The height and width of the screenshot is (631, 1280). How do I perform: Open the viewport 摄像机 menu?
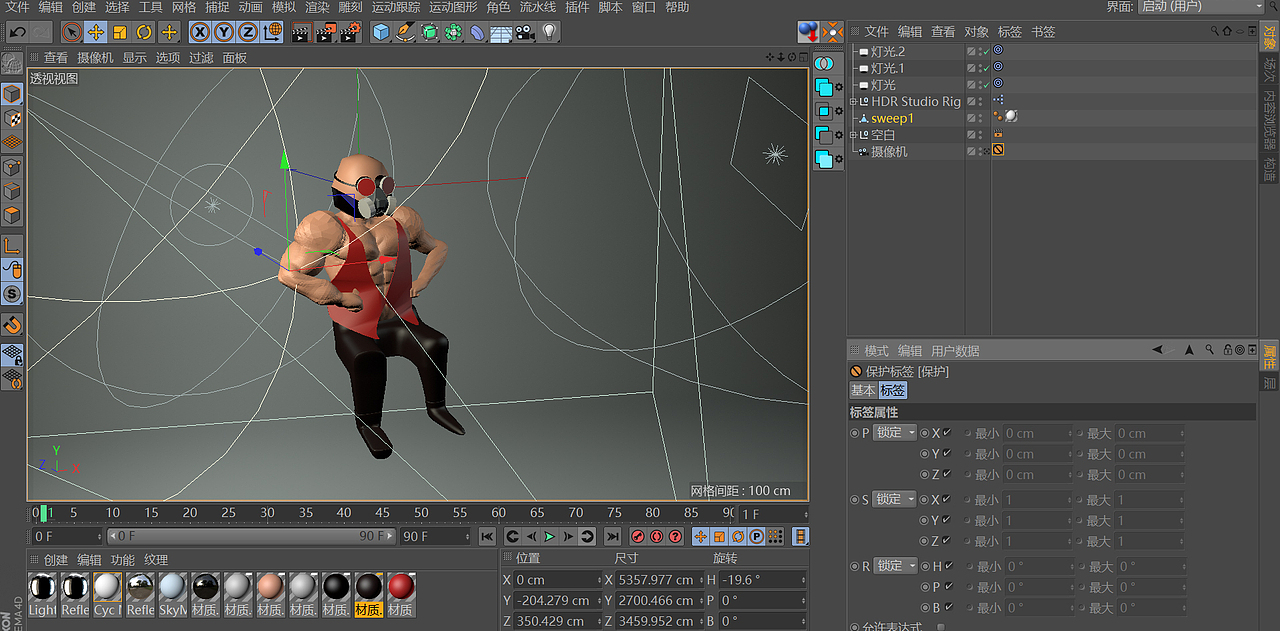(95, 58)
